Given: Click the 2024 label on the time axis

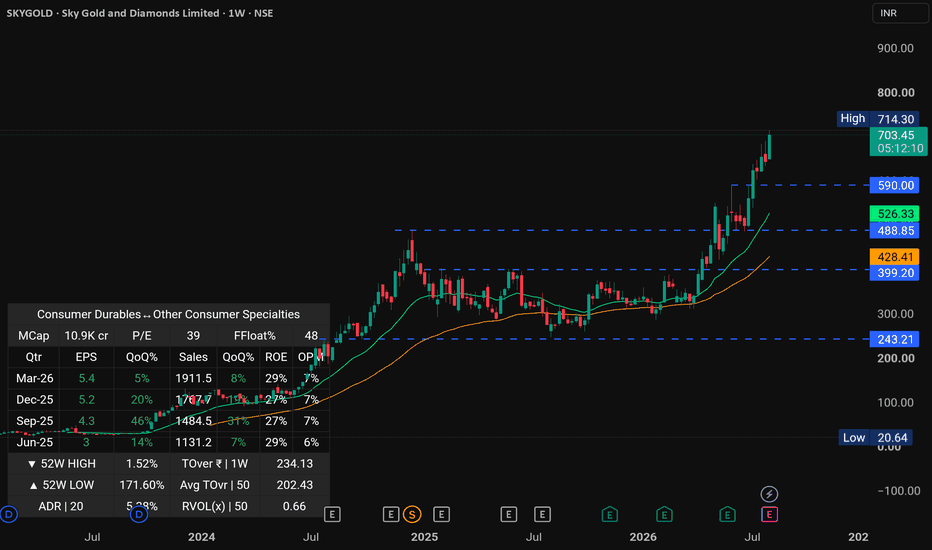Looking at the screenshot, I should pos(201,537).
